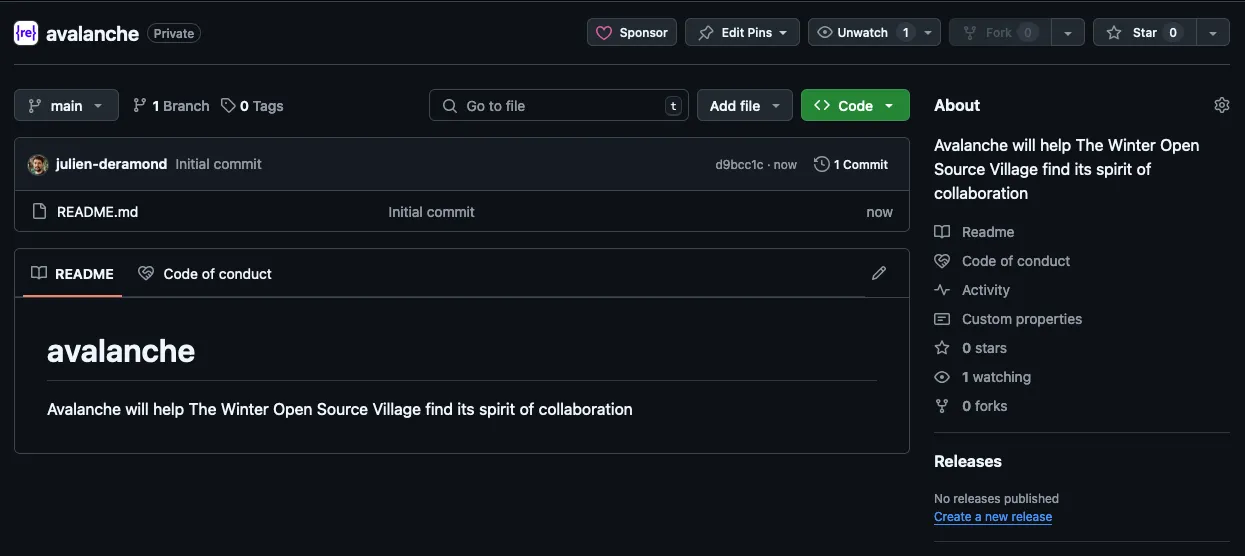Click the gear icon beside About

pyautogui.click(x=1221, y=105)
